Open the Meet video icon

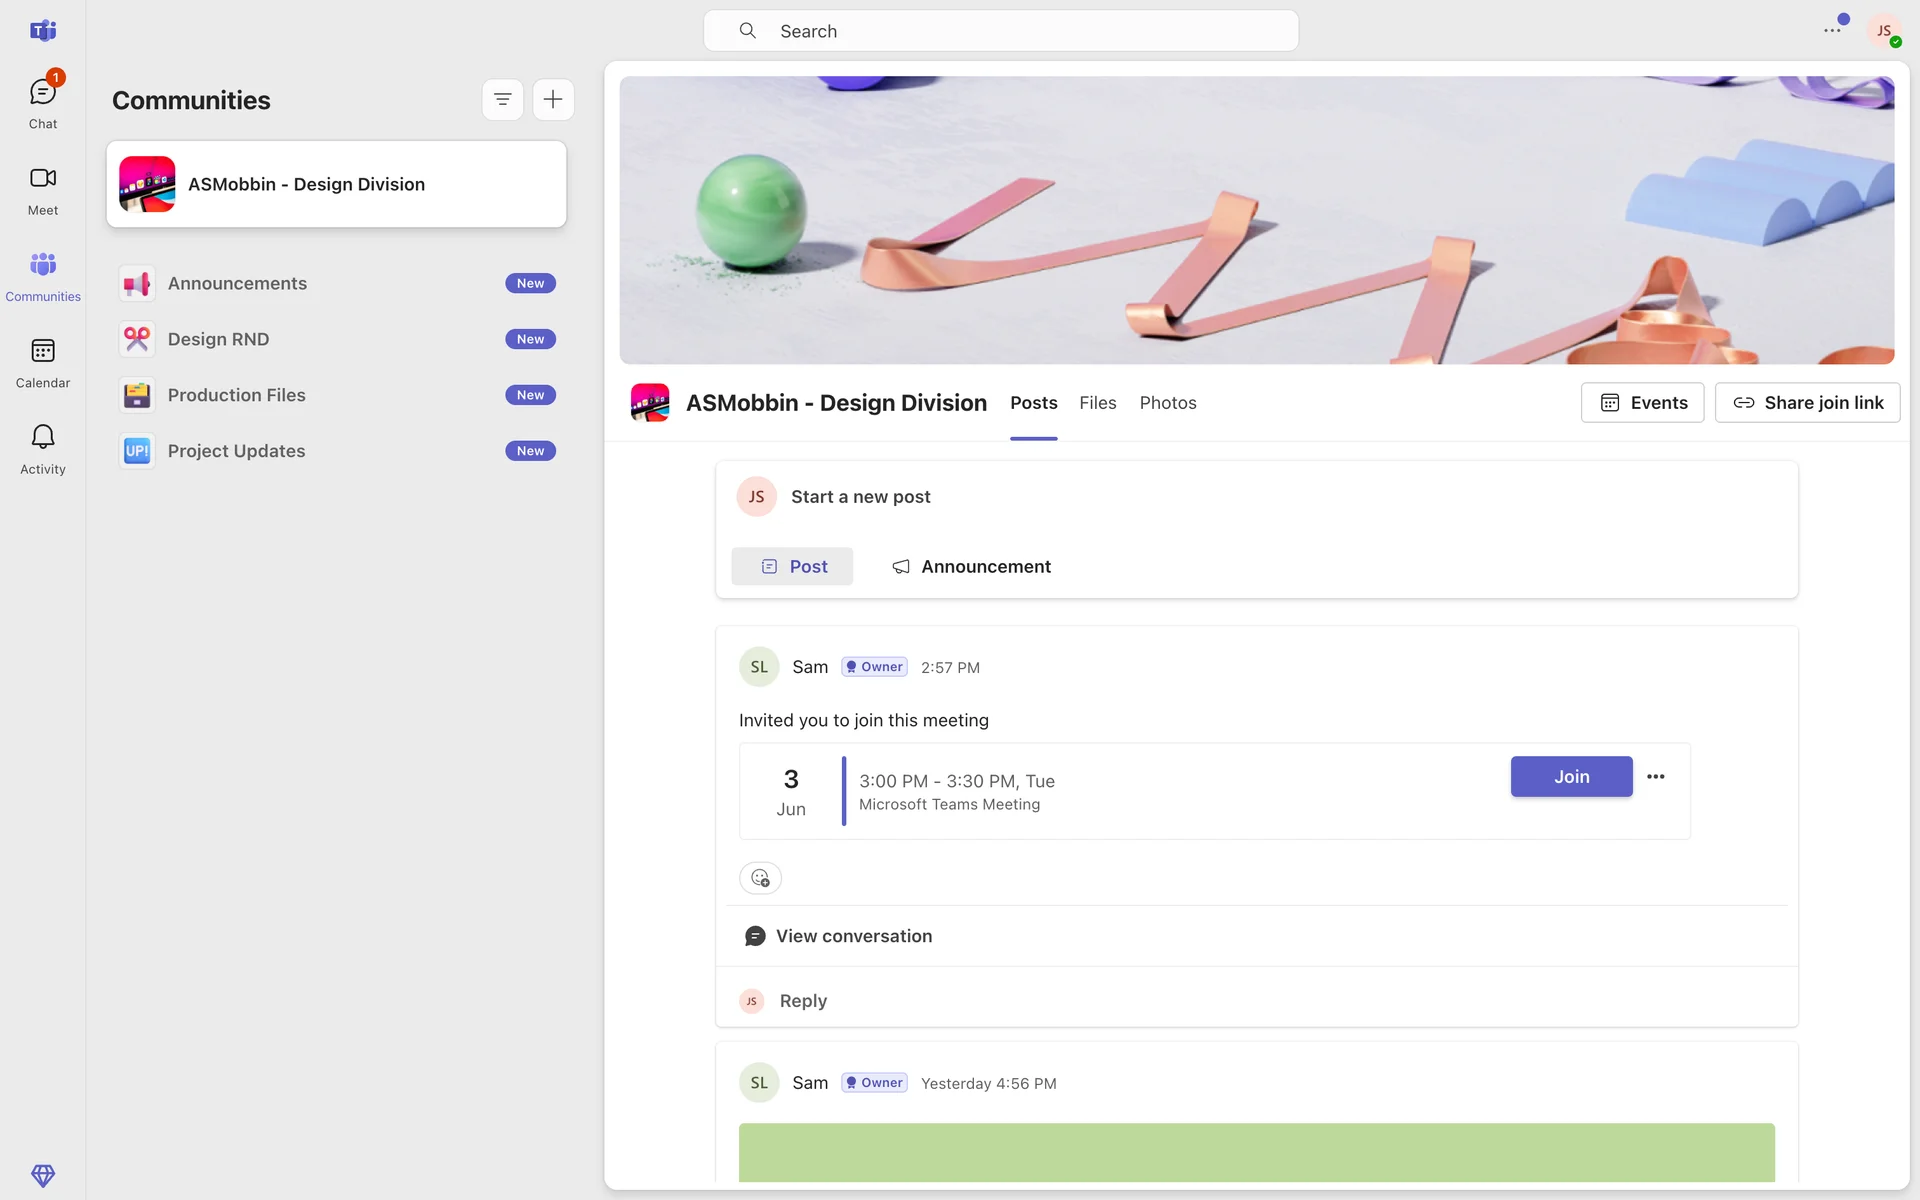43,190
